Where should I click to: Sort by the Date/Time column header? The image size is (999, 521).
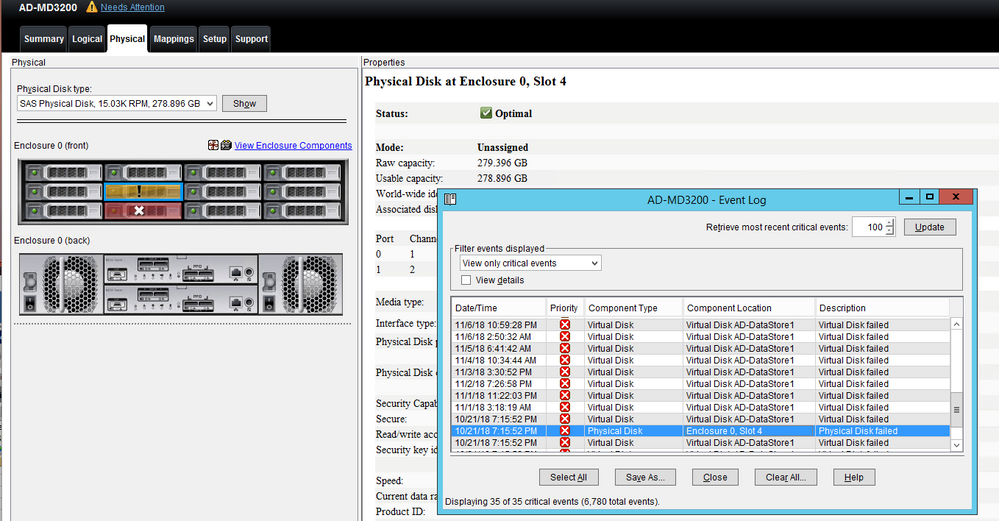(x=498, y=308)
